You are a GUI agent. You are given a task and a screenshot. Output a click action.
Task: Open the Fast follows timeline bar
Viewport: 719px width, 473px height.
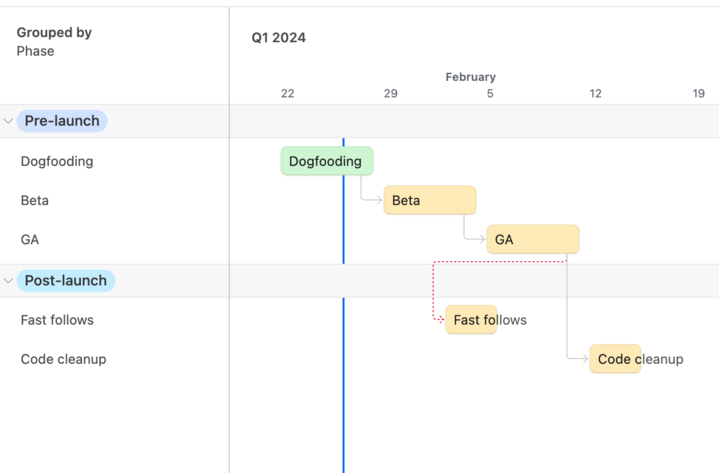[x=471, y=319]
